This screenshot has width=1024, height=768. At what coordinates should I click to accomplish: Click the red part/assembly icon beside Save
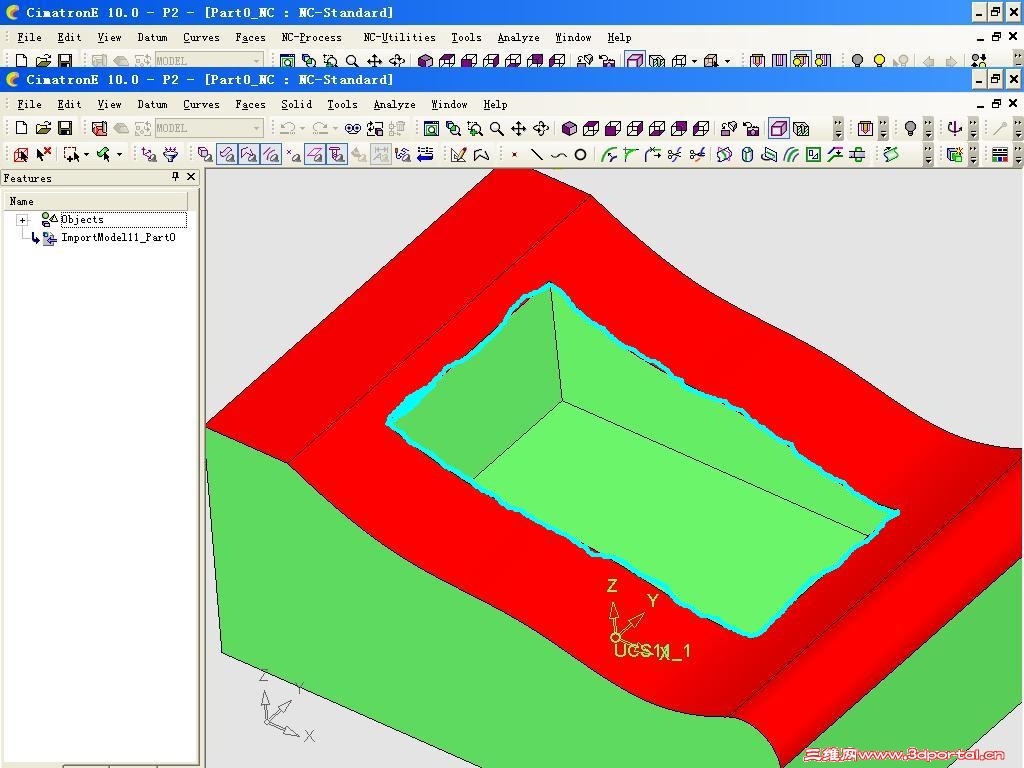(x=99, y=128)
